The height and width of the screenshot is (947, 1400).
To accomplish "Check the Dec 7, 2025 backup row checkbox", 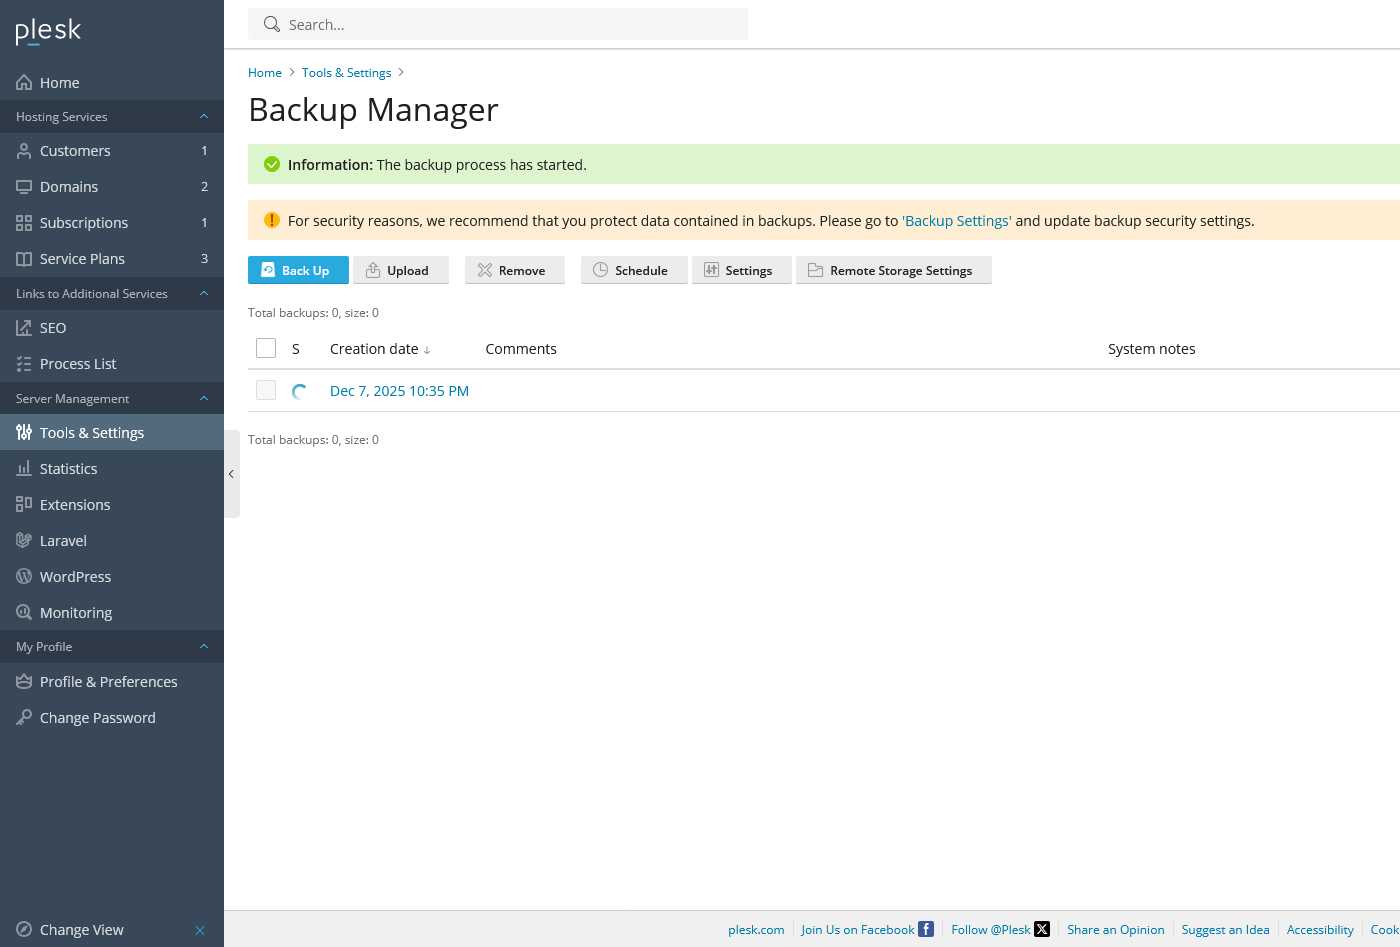I will point(266,390).
